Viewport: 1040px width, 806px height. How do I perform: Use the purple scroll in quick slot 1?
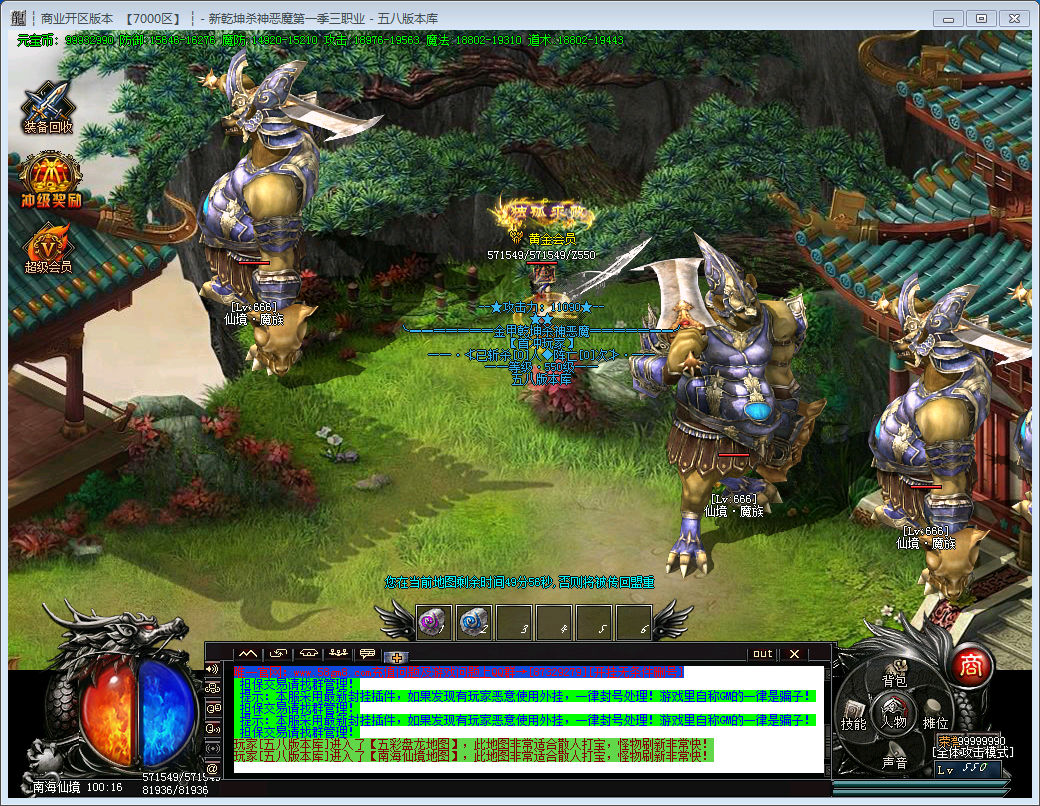[x=434, y=623]
